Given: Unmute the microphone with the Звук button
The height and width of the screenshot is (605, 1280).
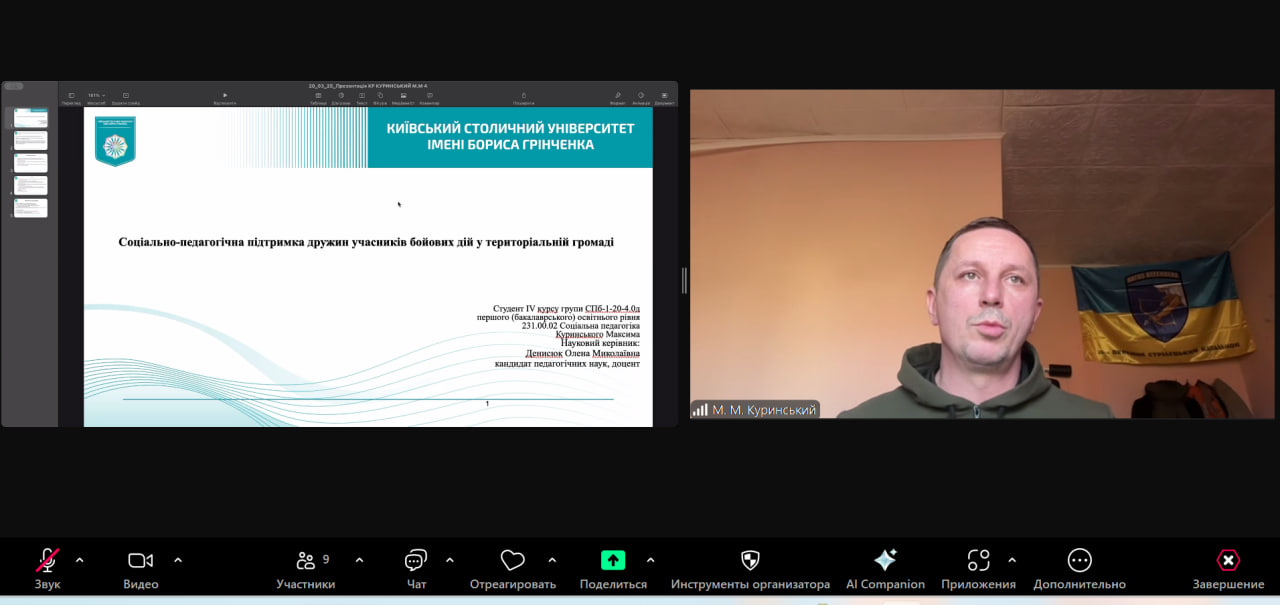Looking at the screenshot, I should point(47,561).
